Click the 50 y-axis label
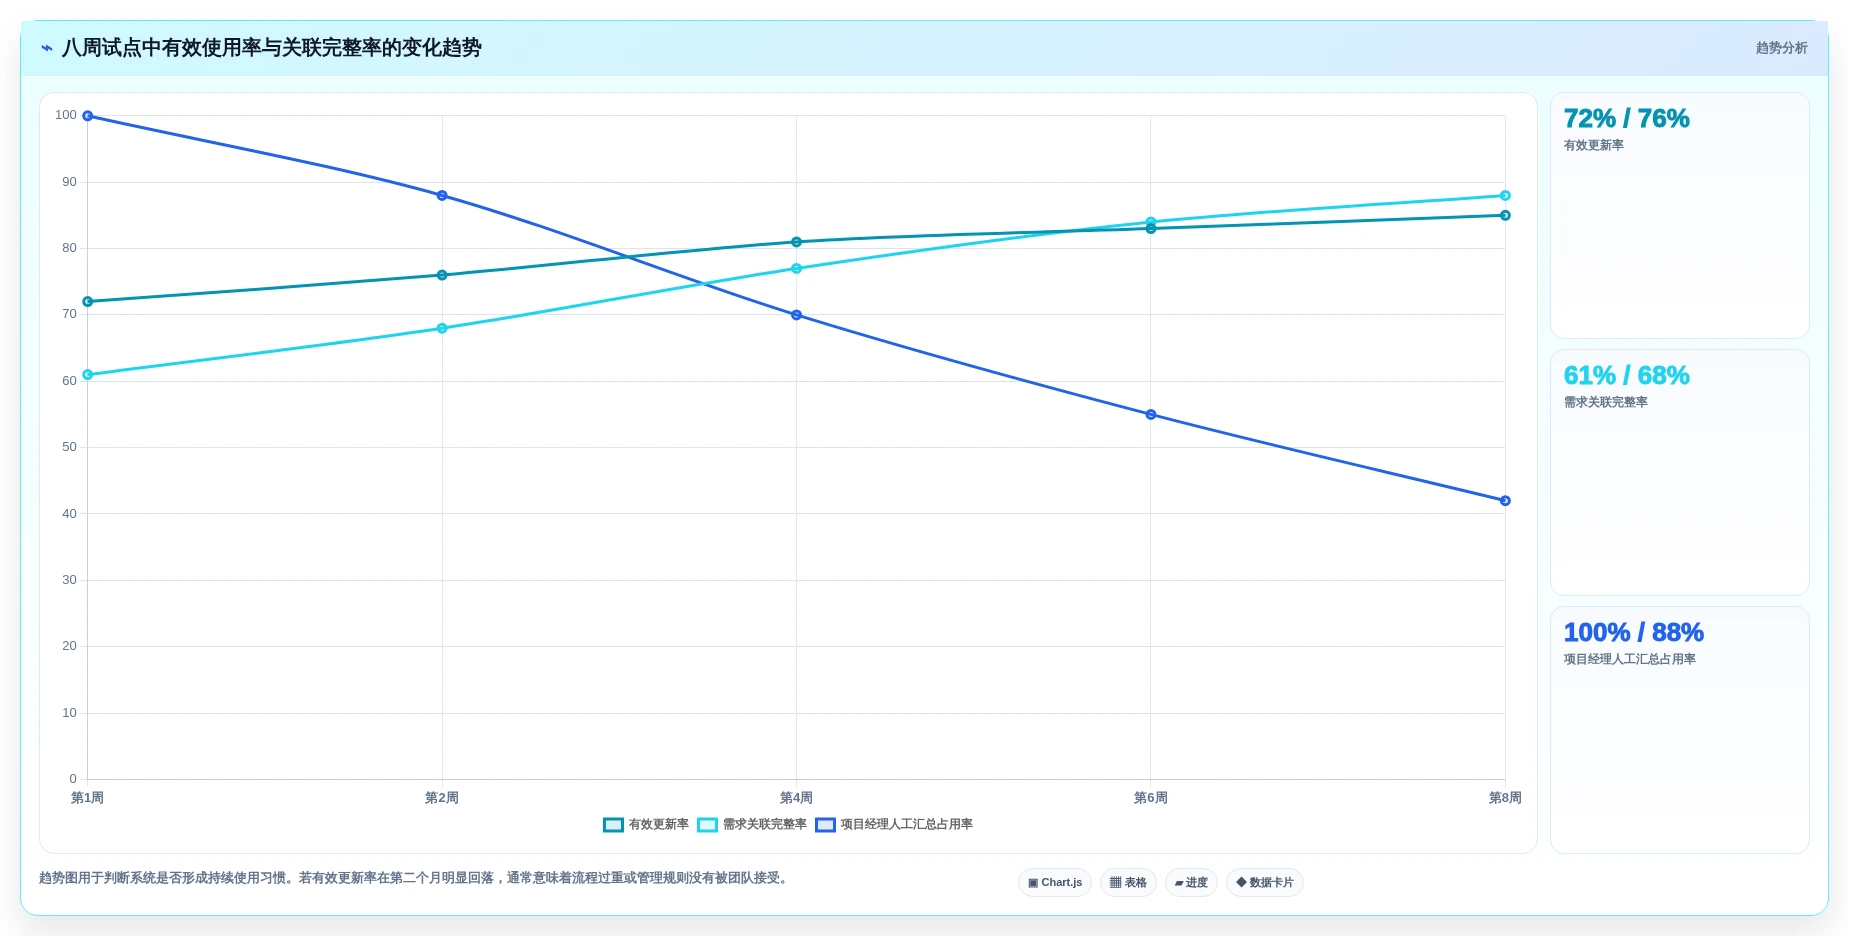1849x936 pixels. pos(69,448)
